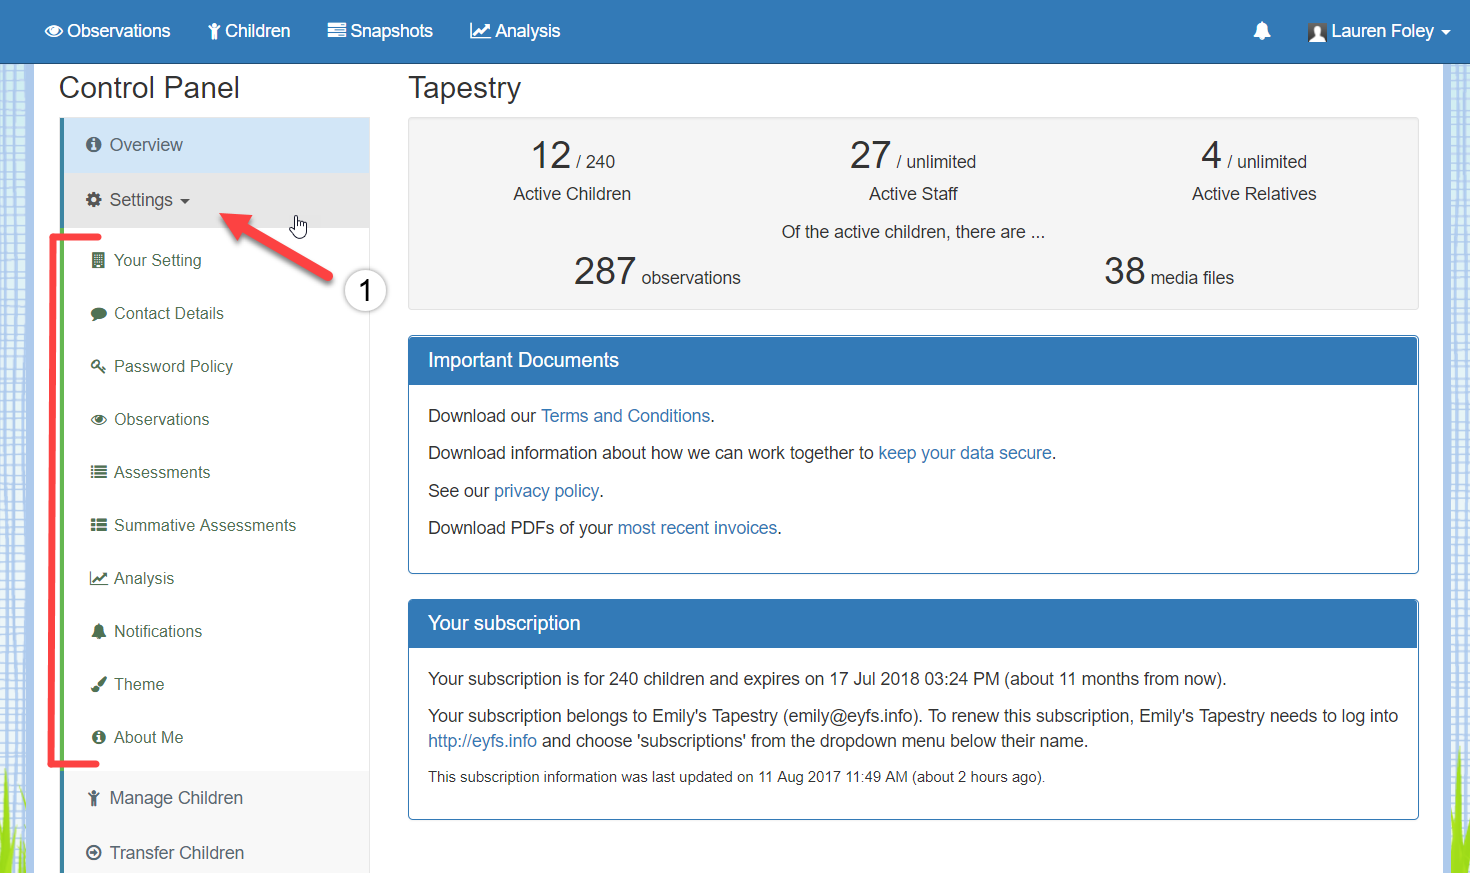Click the Control Panel heading

tap(149, 88)
